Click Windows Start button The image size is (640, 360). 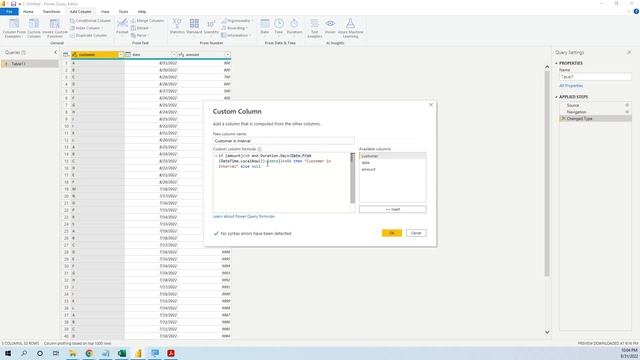pos(8,353)
